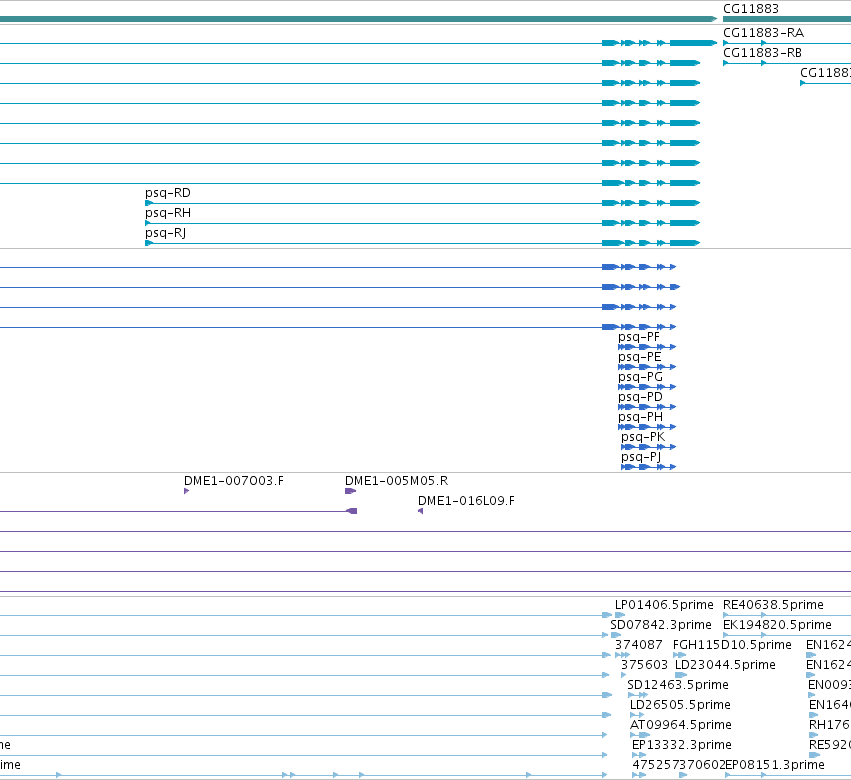Select the CG11883-RA transcript label
Image resolution: width=851 pixels, height=780 pixels.
click(763, 33)
